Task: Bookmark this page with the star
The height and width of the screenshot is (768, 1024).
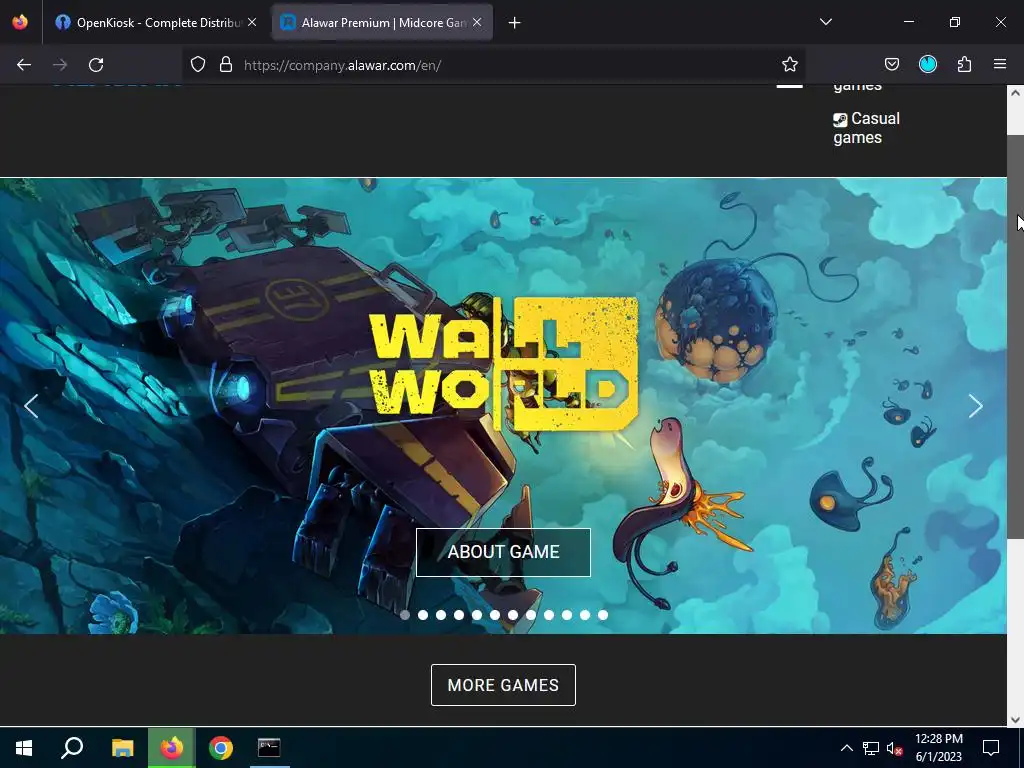Action: (x=790, y=65)
